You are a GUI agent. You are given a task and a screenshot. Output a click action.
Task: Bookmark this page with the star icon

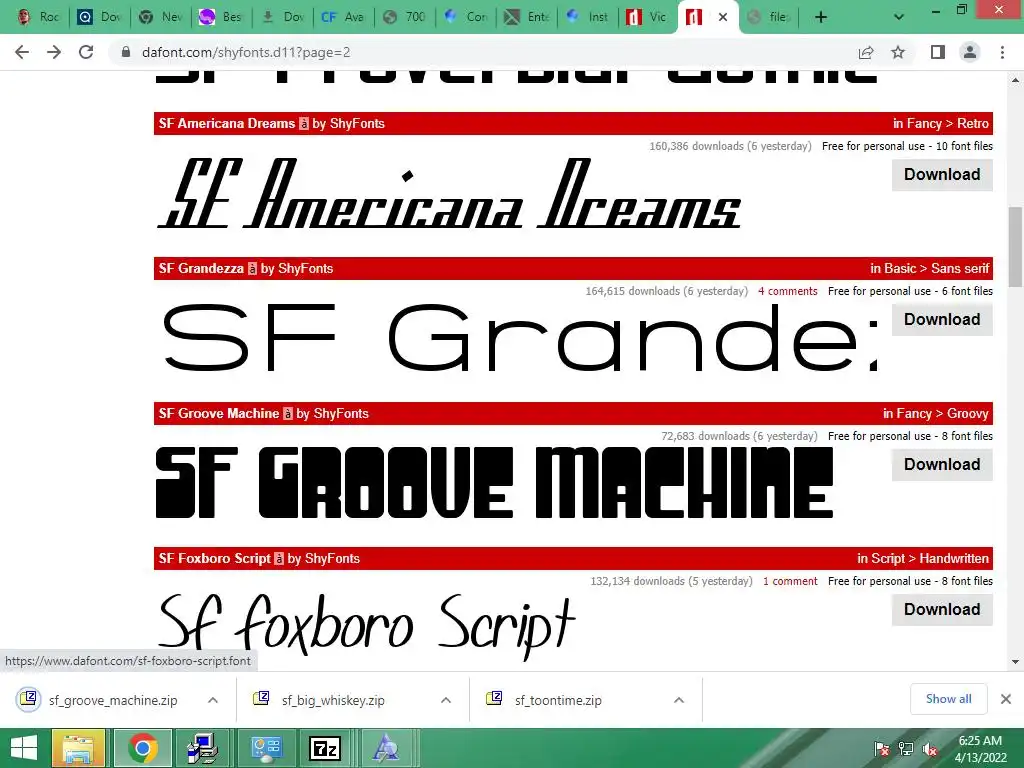click(x=898, y=52)
